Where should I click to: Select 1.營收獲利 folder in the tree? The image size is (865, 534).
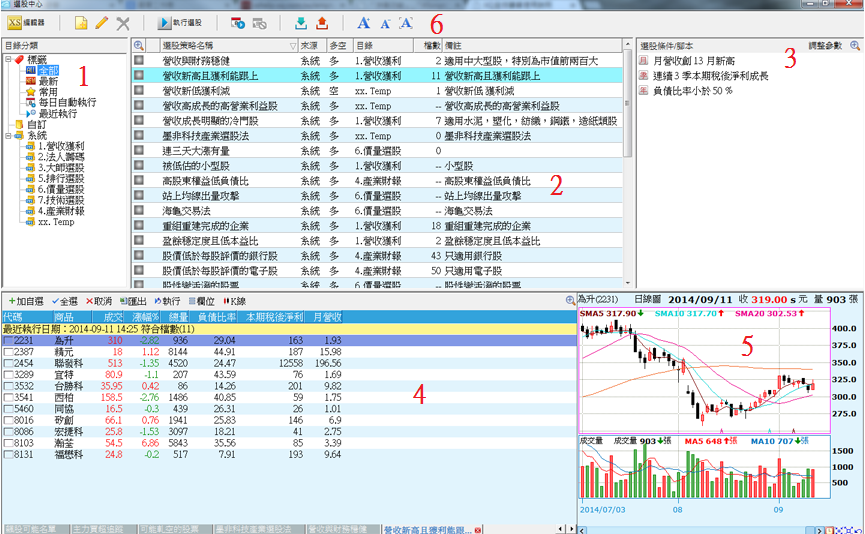[56, 146]
